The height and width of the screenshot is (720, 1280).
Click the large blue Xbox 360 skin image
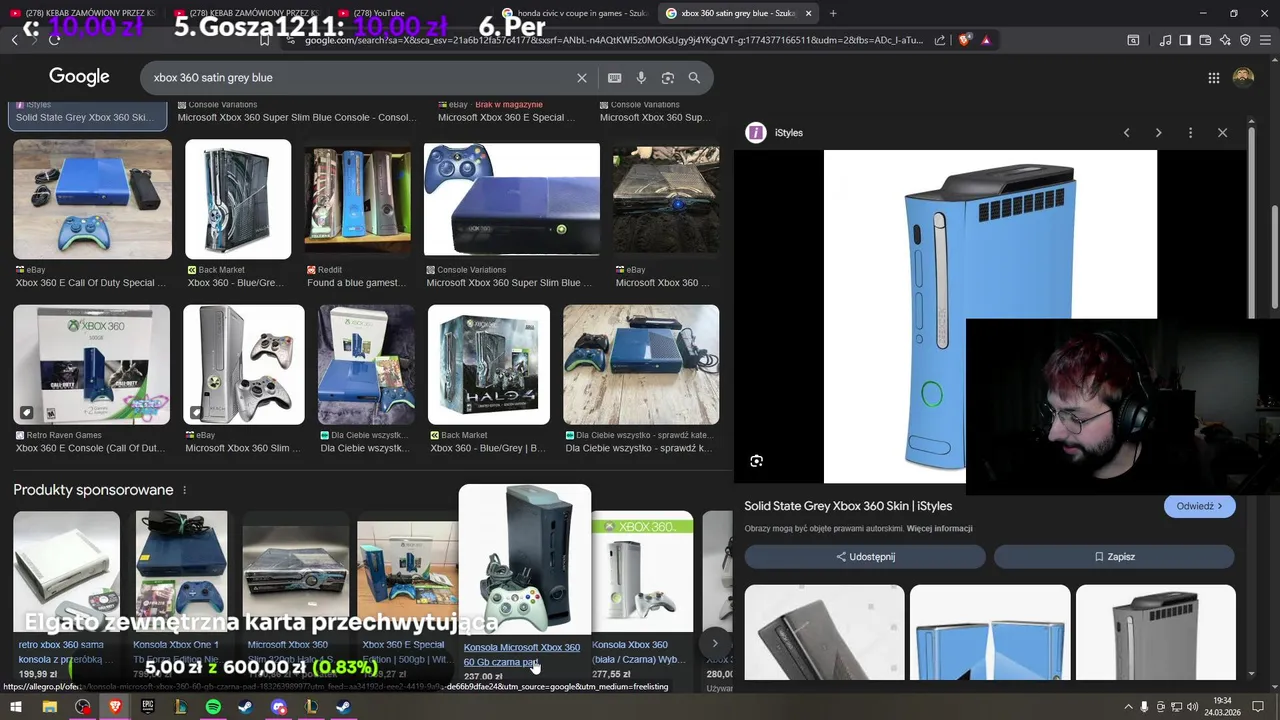point(990,316)
